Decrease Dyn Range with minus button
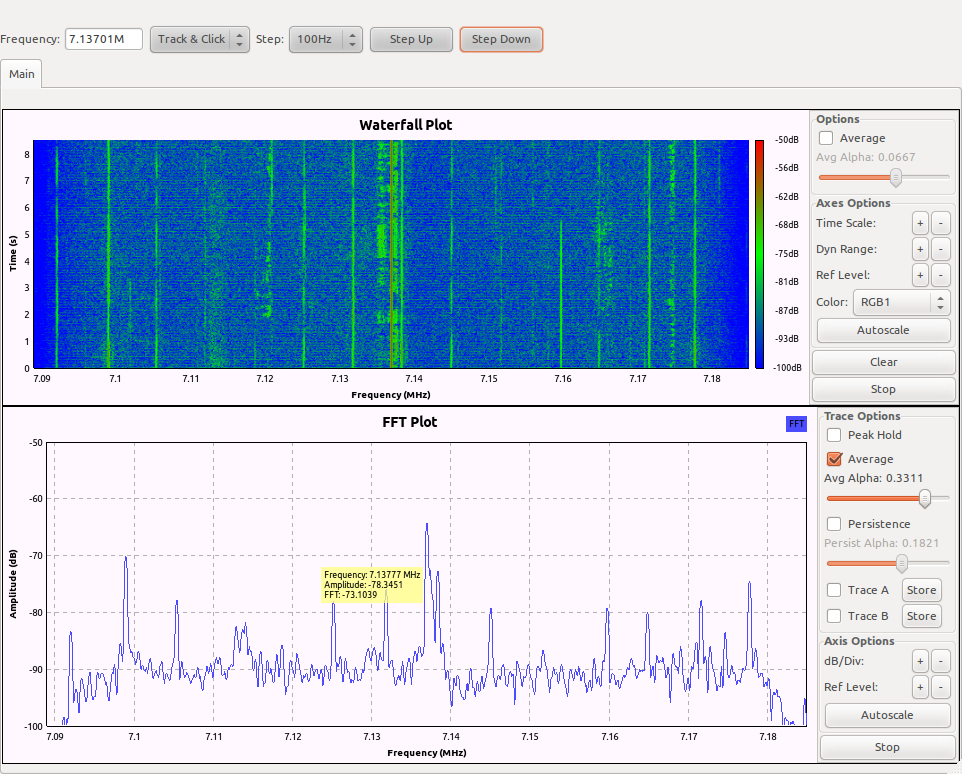Screen dimensions: 962x774 coord(941,250)
